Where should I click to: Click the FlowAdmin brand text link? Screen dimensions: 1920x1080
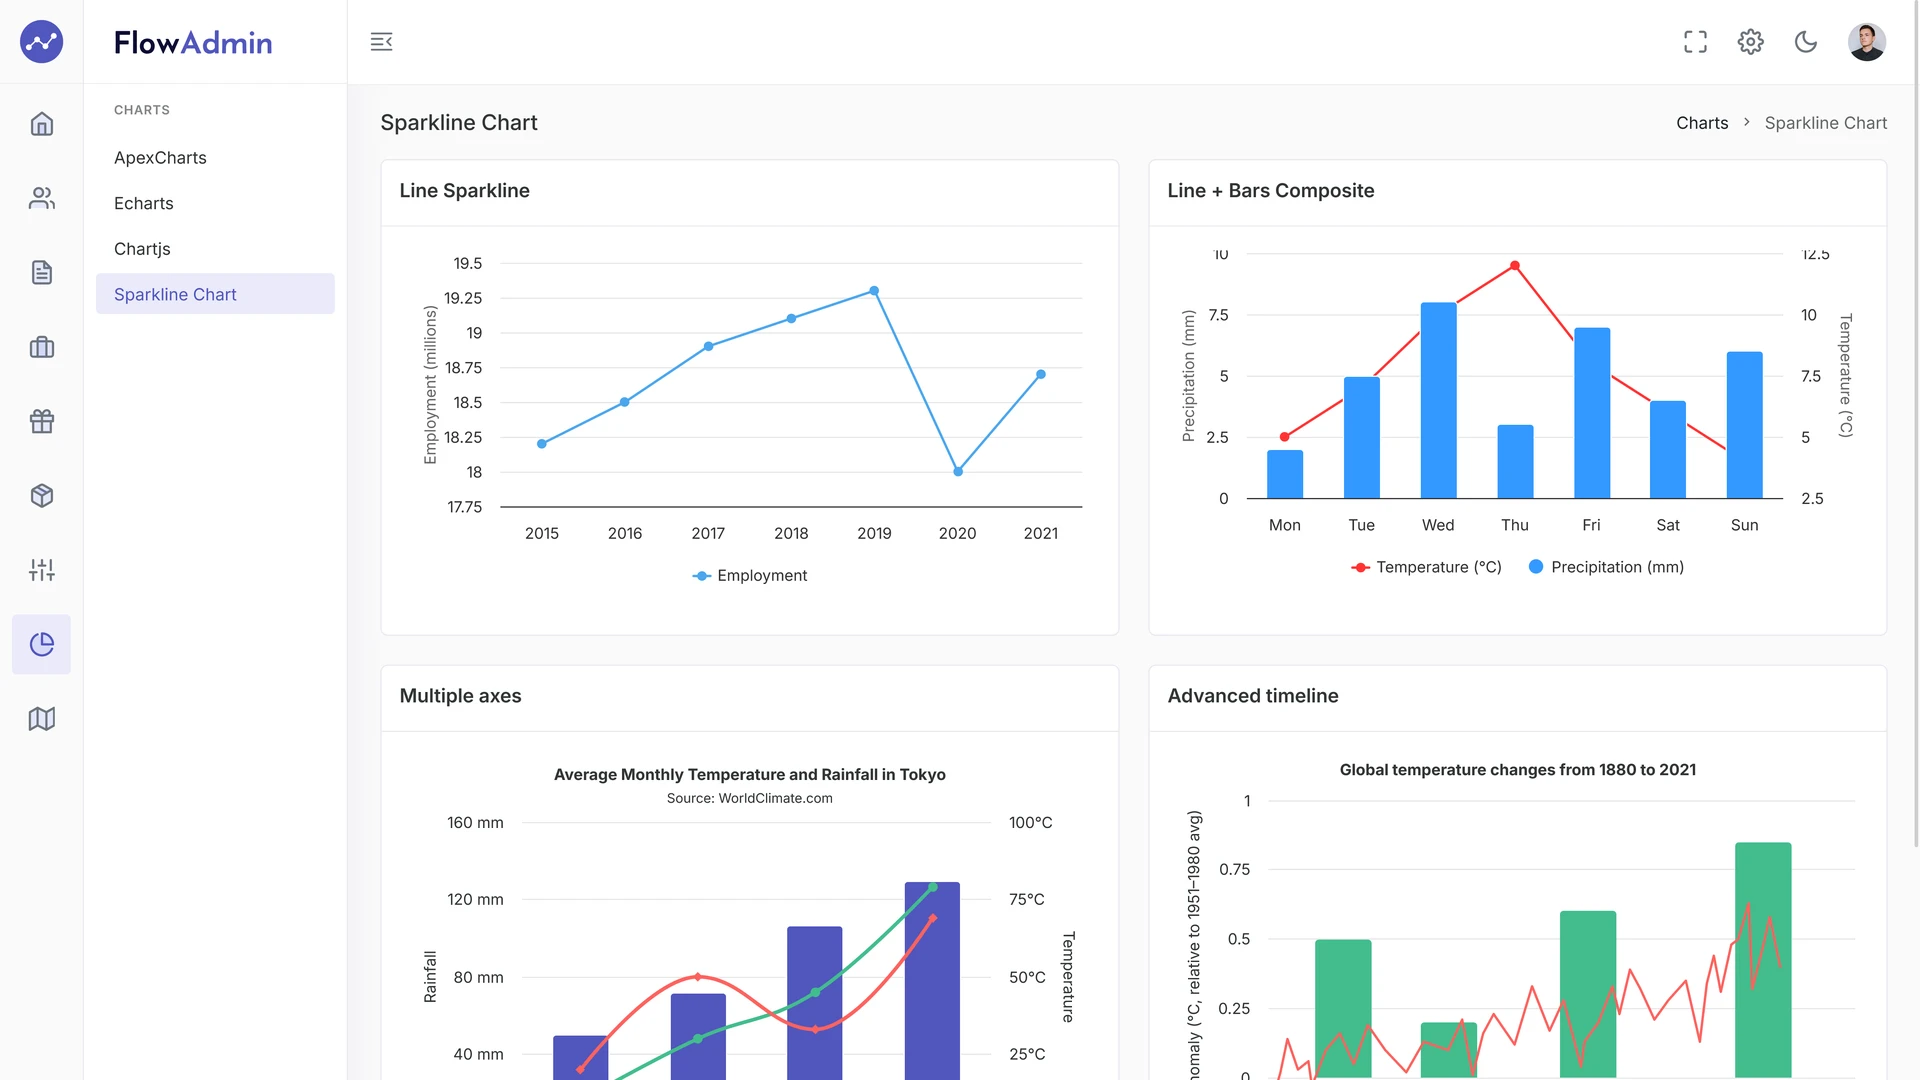pyautogui.click(x=193, y=42)
